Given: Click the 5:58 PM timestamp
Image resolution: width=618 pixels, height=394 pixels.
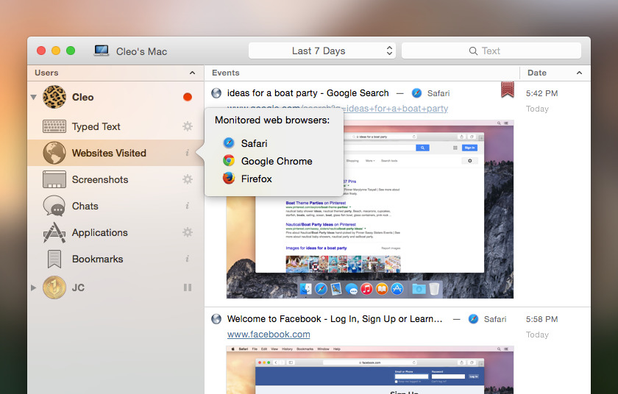Looking at the screenshot, I should tap(542, 319).
